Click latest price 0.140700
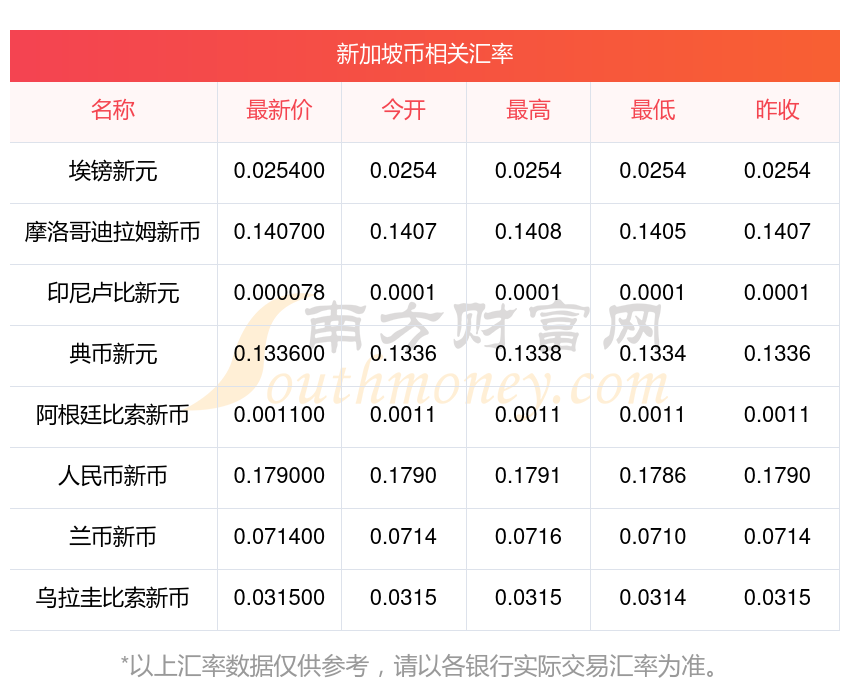The width and height of the screenshot is (850, 698). click(x=279, y=232)
